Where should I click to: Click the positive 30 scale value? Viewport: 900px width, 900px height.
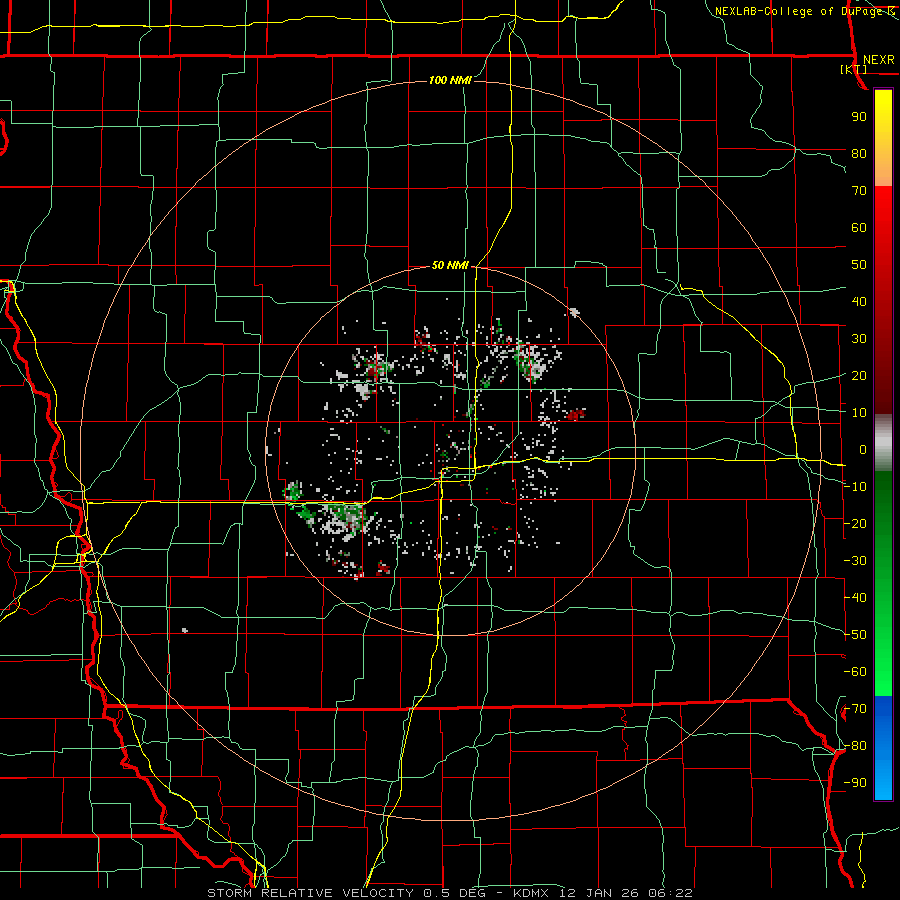click(859, 339)
